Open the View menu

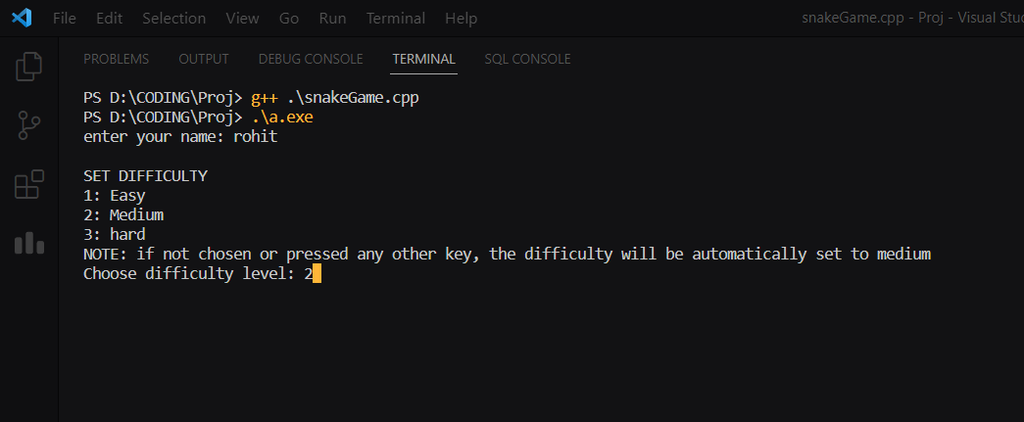pos(242,18)
